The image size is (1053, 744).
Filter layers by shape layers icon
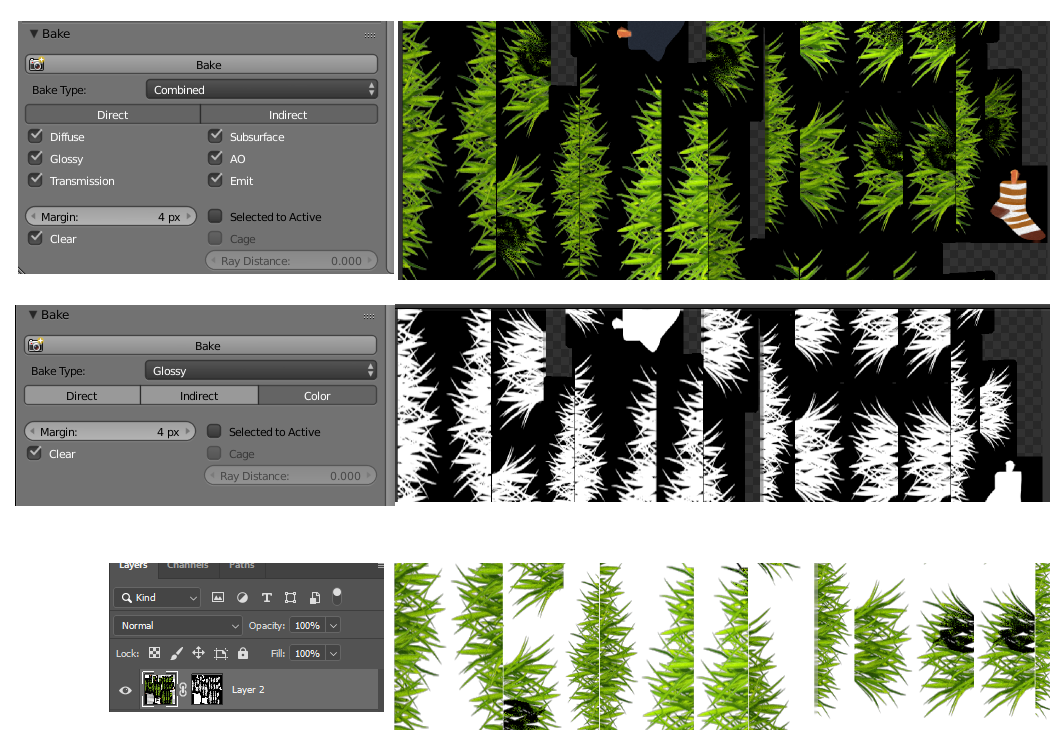[x=290, y=597]
